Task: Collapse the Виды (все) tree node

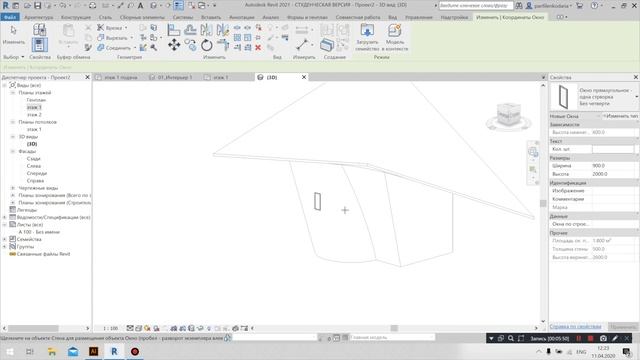Action: pyautogui.click(x=4, y=85)
